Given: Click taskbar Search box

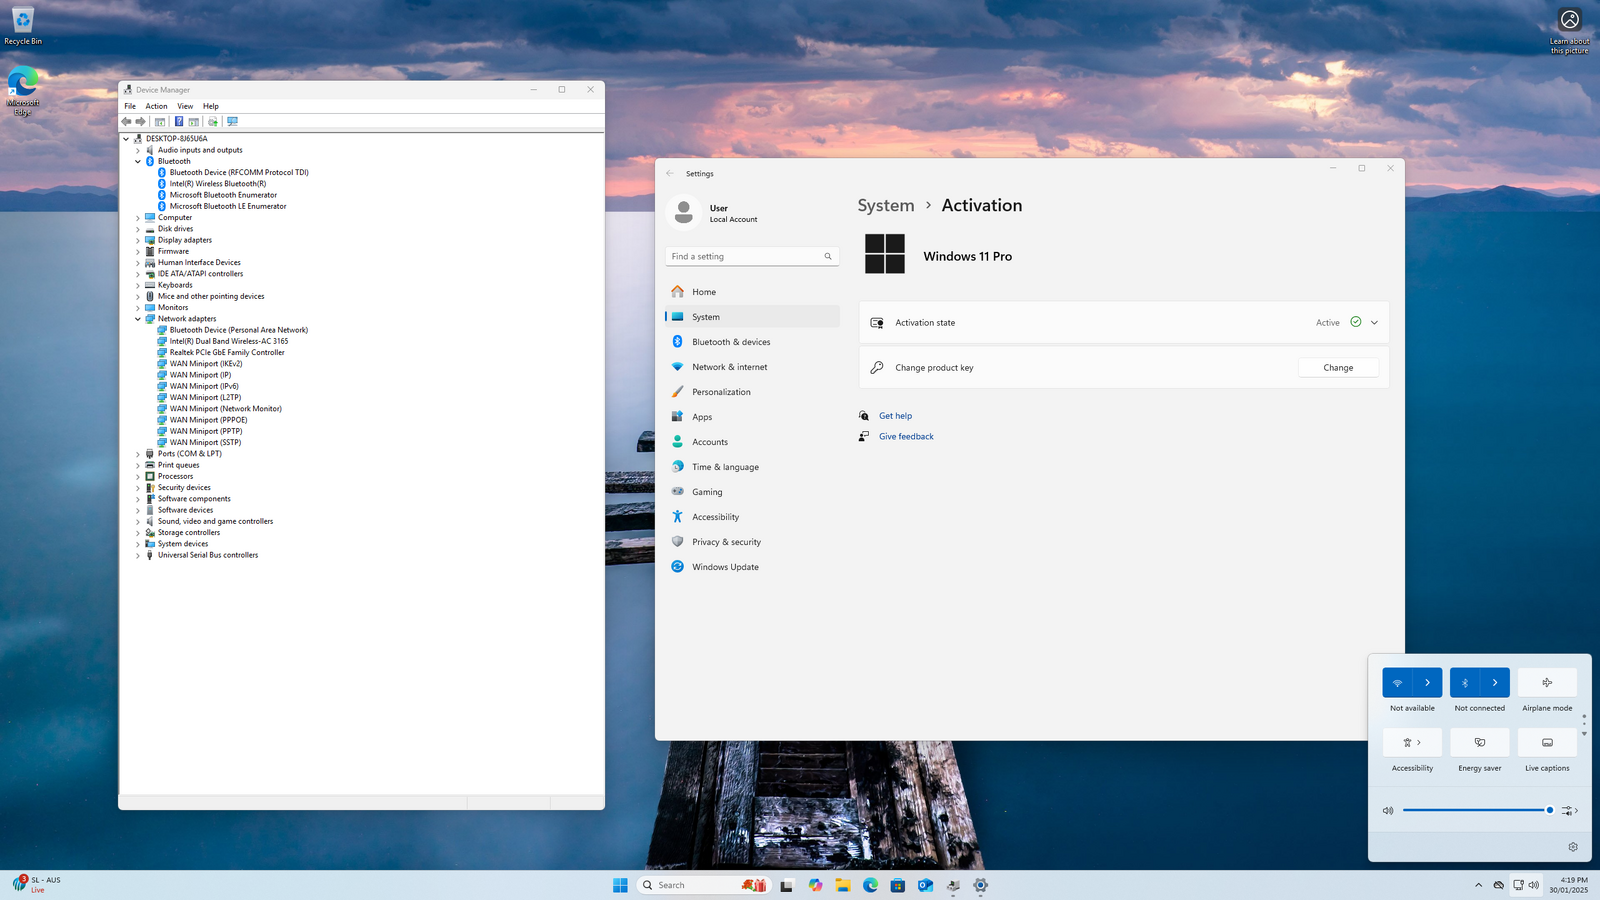Looking at the screenshot, I should (704, 885).
